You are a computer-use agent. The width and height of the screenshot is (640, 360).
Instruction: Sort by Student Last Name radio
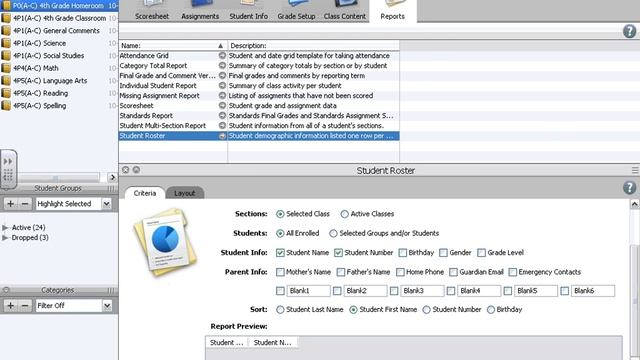click(x=280, y=310)
